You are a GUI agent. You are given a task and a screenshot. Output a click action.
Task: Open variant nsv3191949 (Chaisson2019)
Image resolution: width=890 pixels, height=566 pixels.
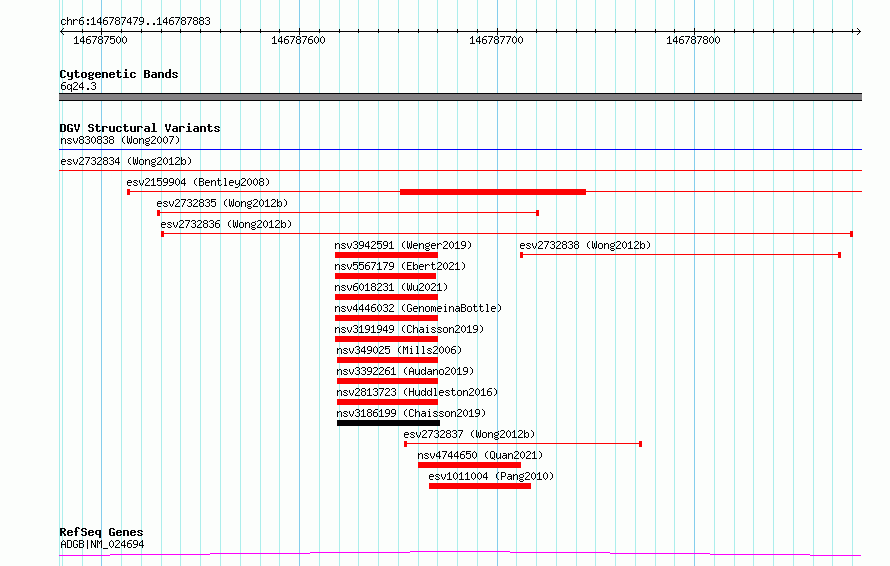[409, 329]
